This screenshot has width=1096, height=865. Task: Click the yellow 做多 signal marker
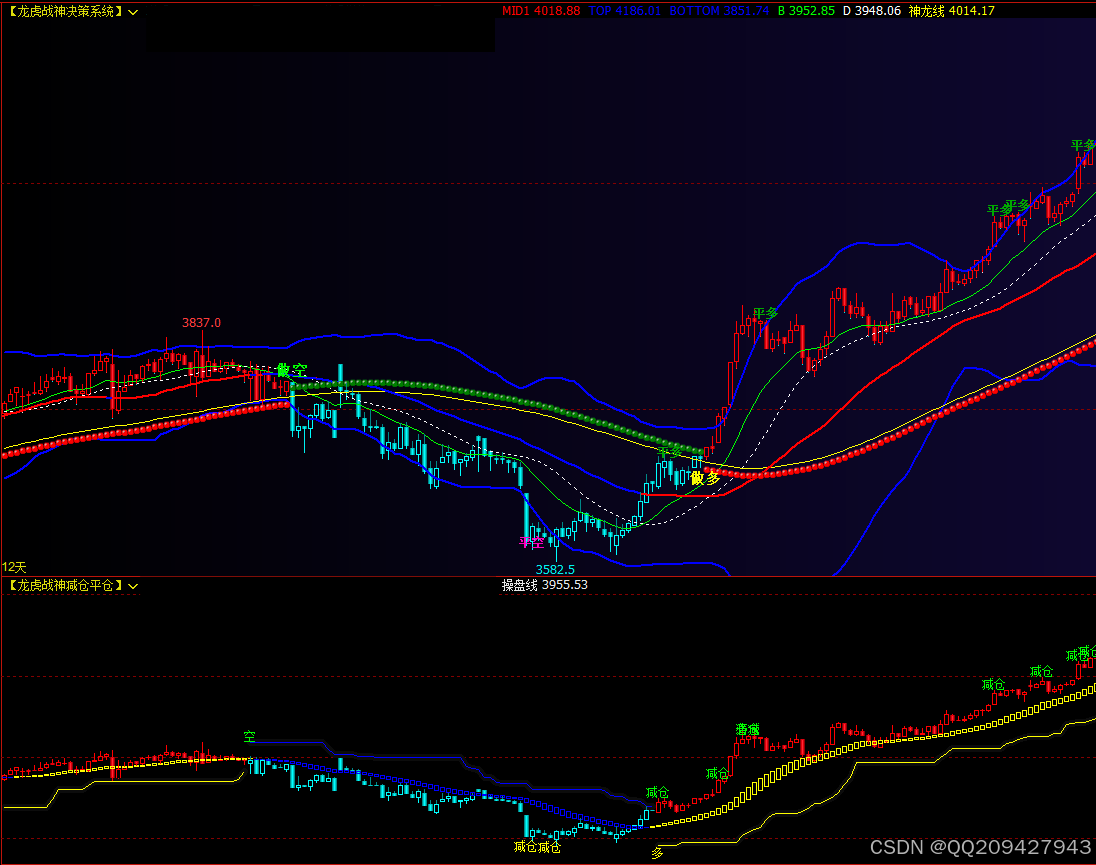coord(705,479)
